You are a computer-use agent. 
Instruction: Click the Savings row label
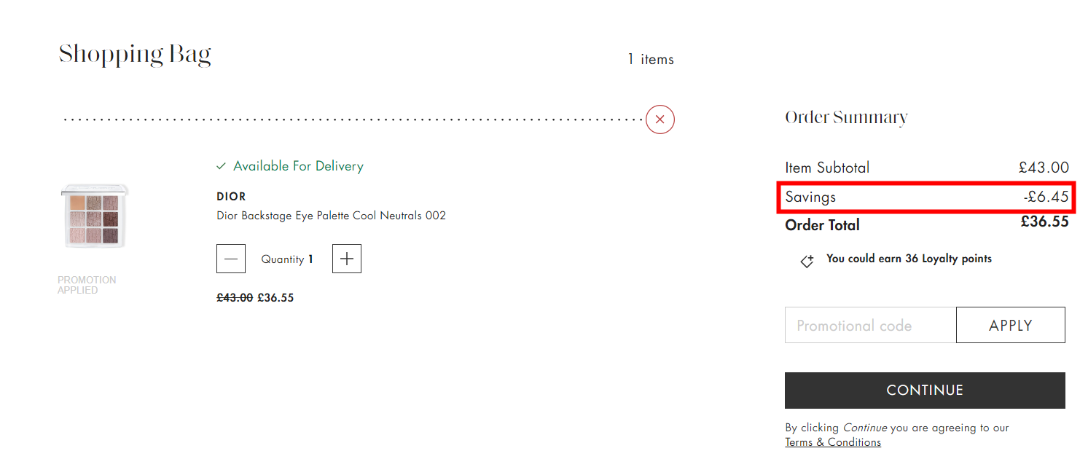click(x=810, y=198)
